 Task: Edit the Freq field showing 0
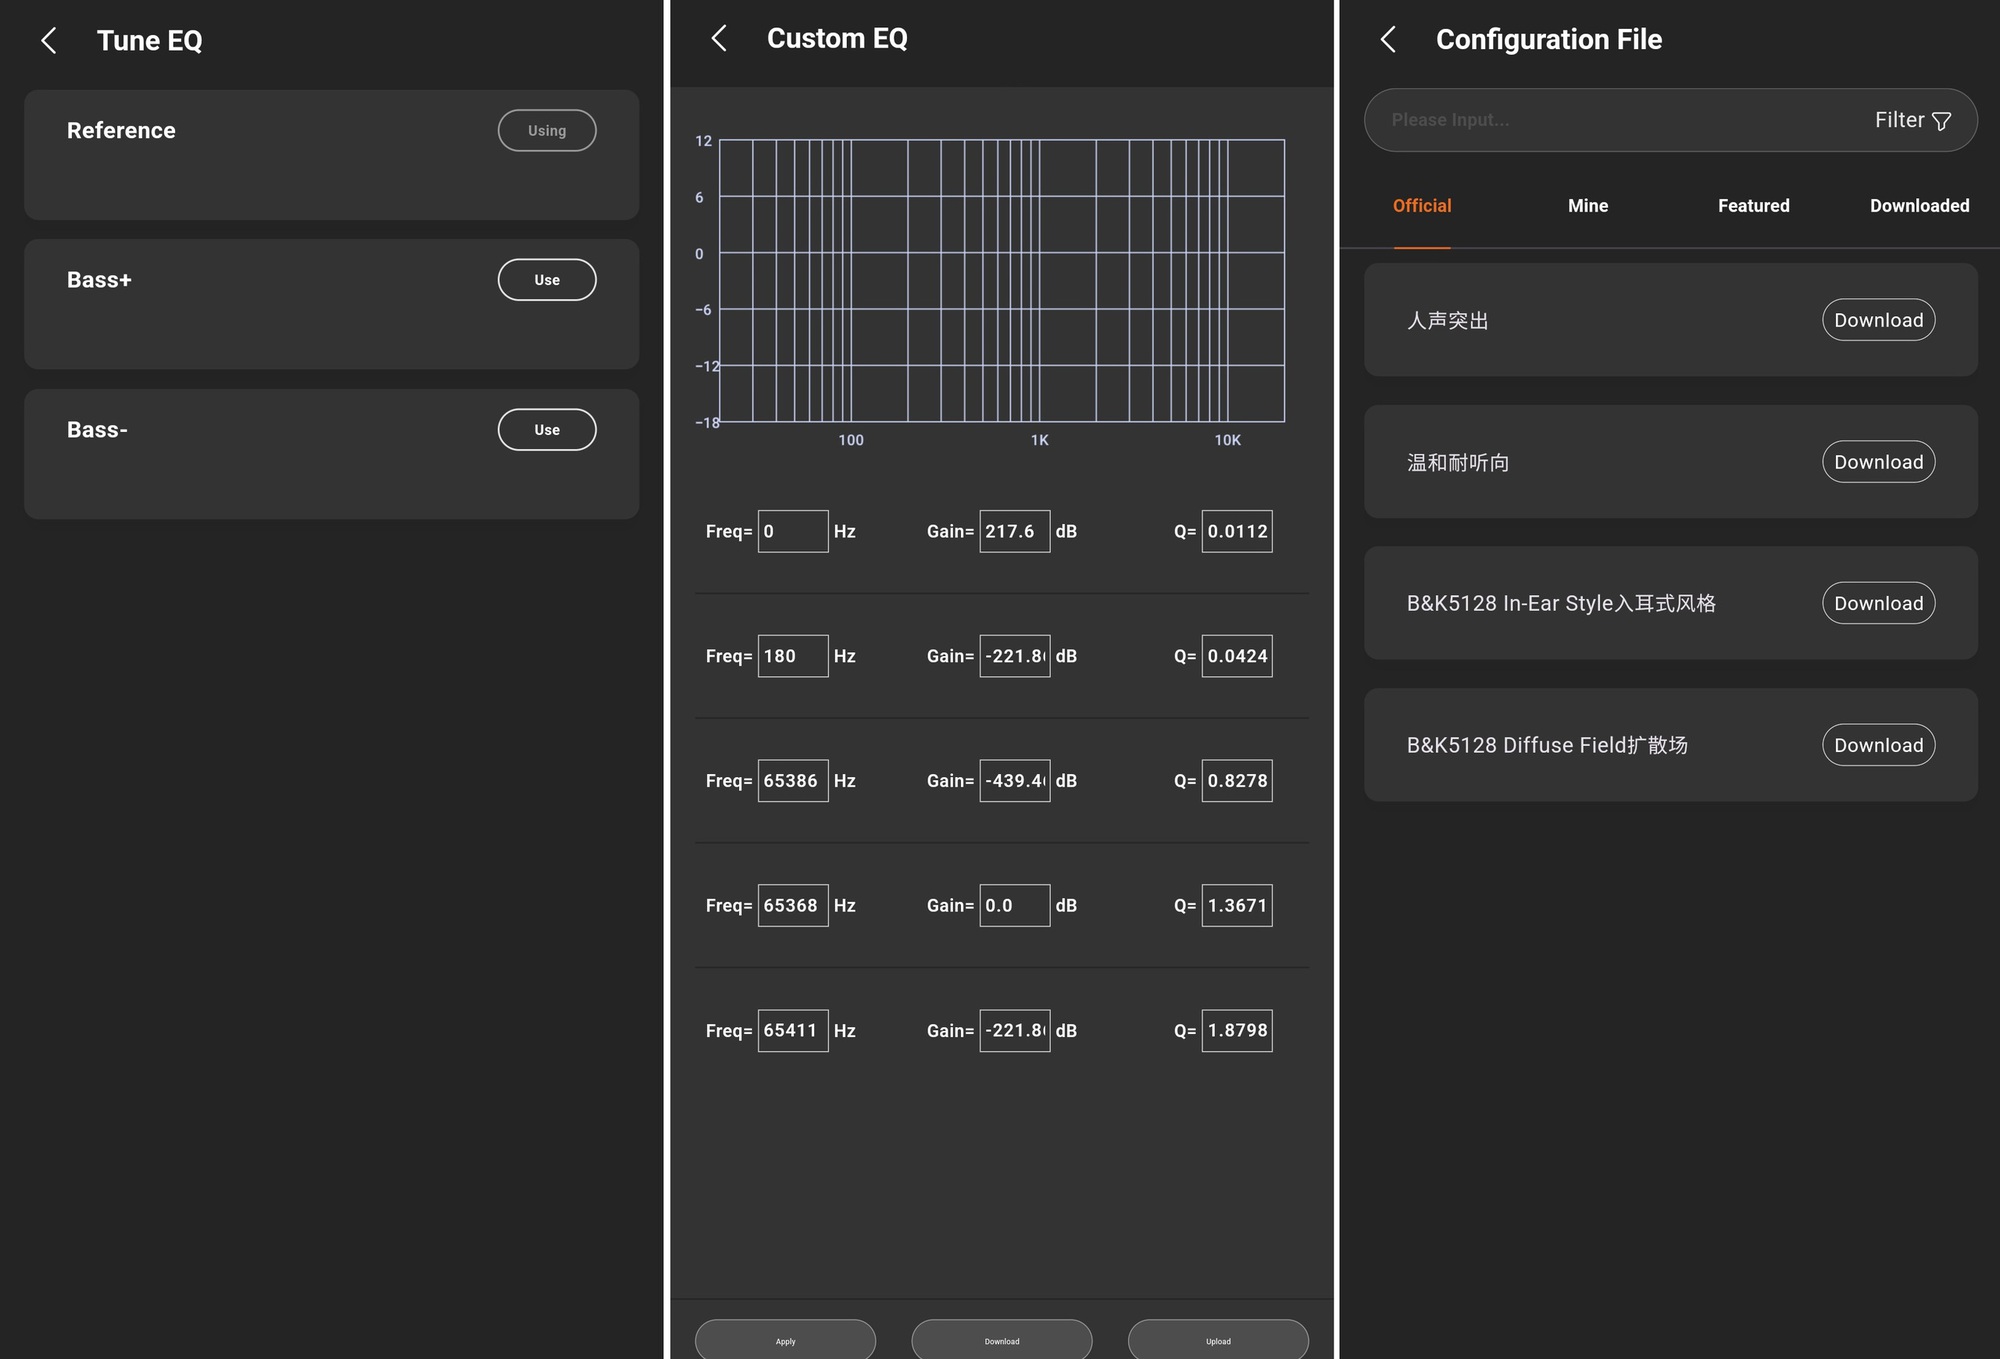tap(793, 531)
